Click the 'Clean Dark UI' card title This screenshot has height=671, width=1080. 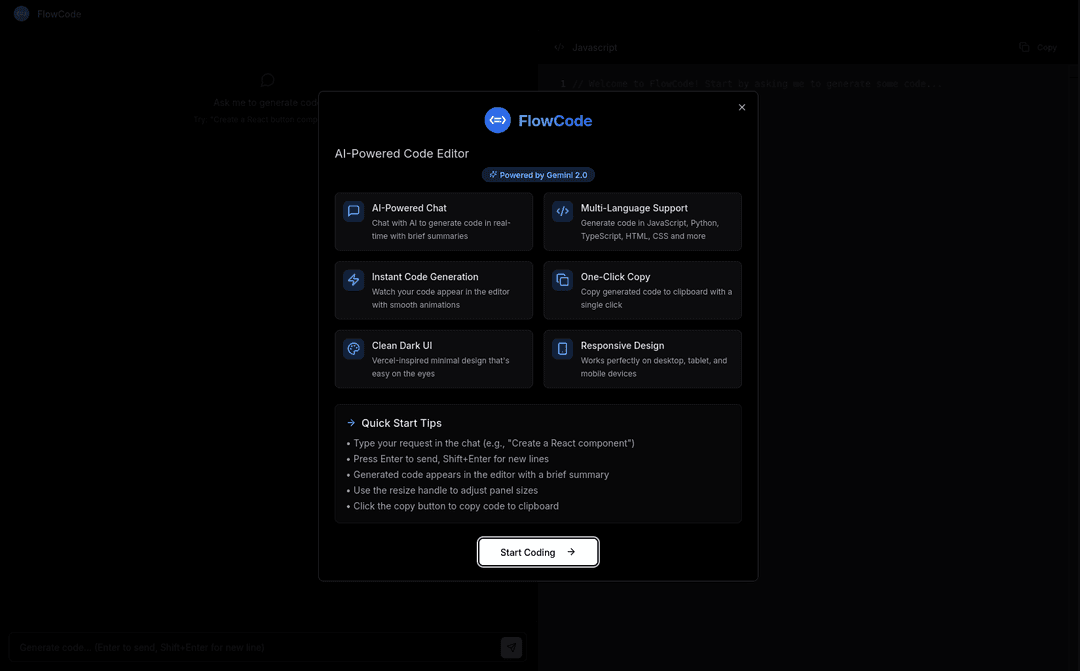(402, 346)
